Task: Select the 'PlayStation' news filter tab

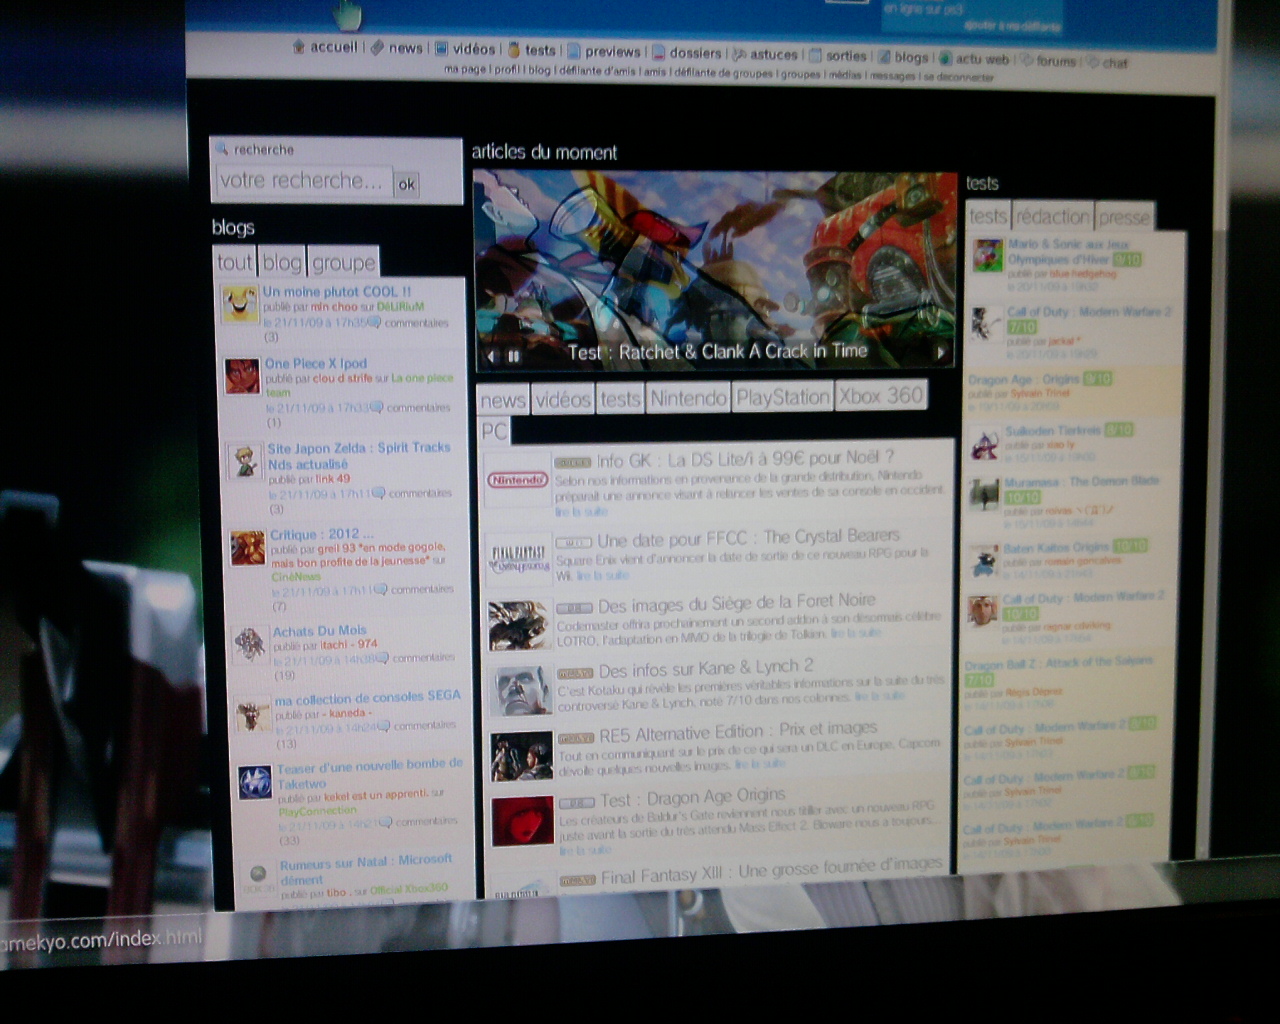Action: [x=783, y=397]
